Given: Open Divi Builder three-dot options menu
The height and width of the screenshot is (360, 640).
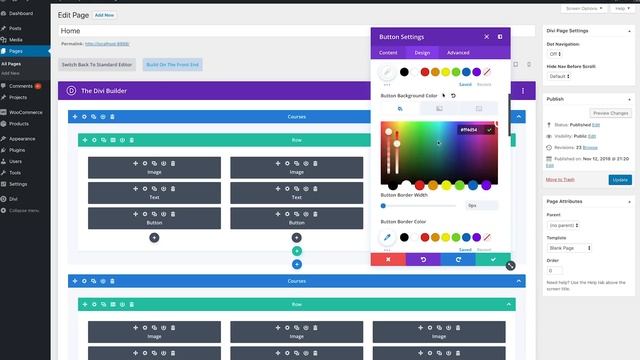Looking at the screenshot, I should (x=523, y=91).
